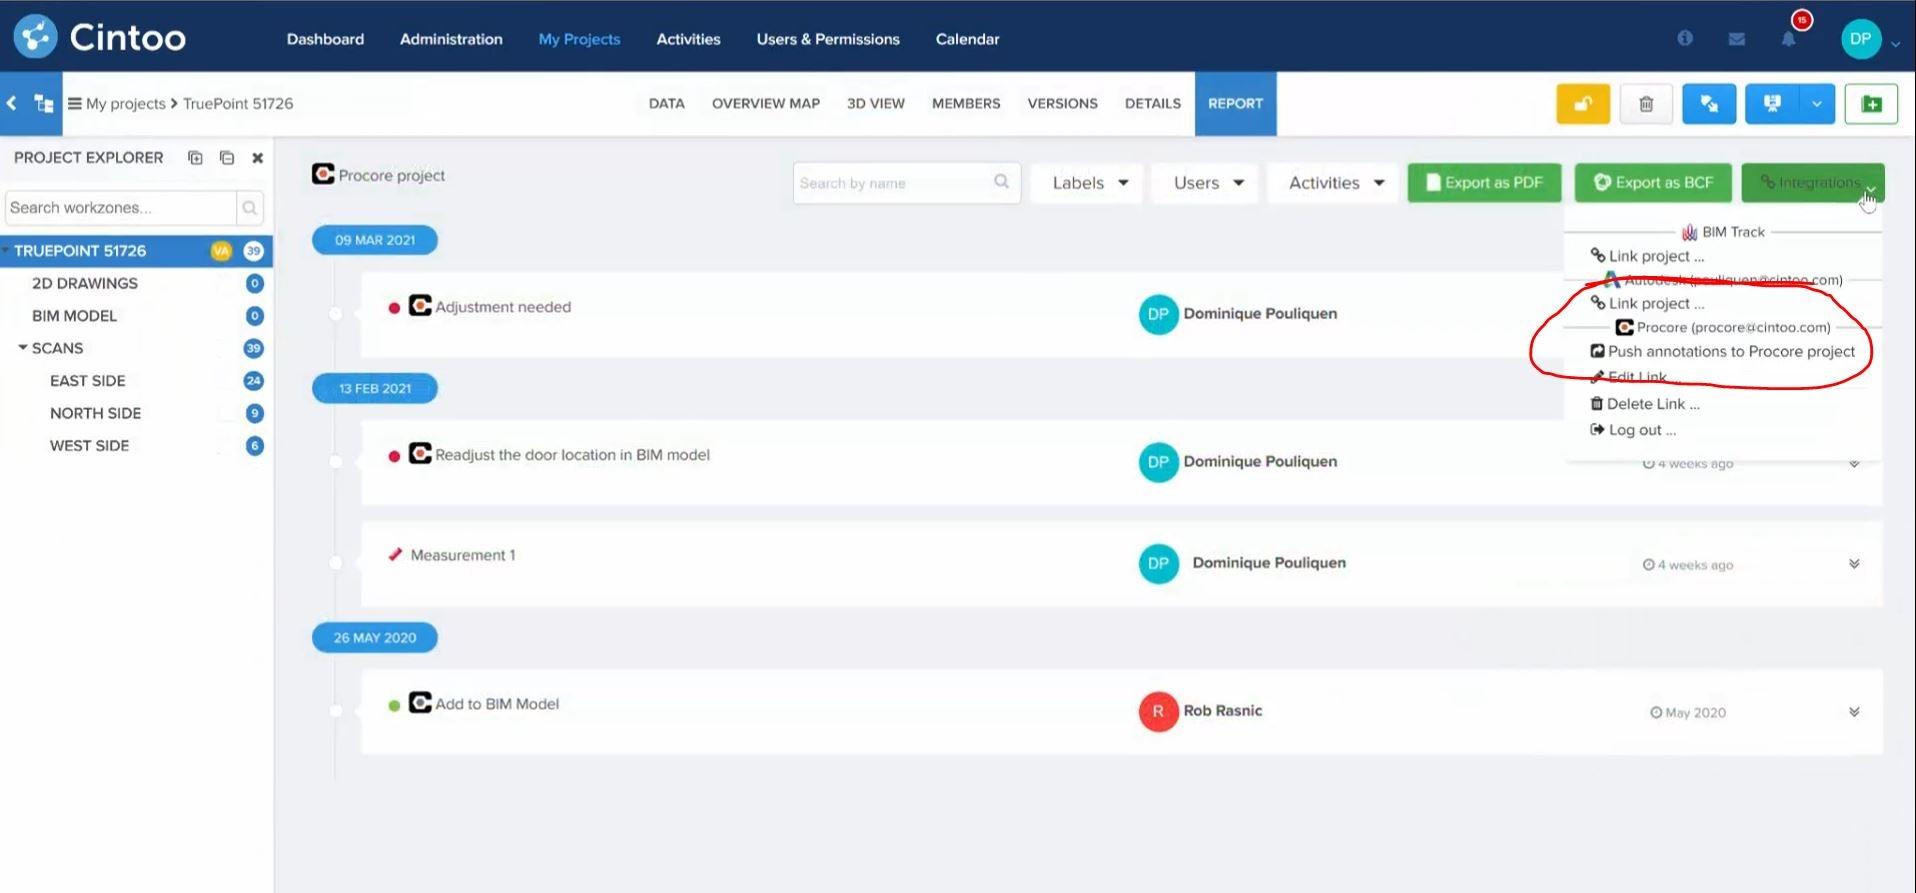Screen dimensions: 1916x893
Task: Open the Administration menu
Action: pos(451,39)
